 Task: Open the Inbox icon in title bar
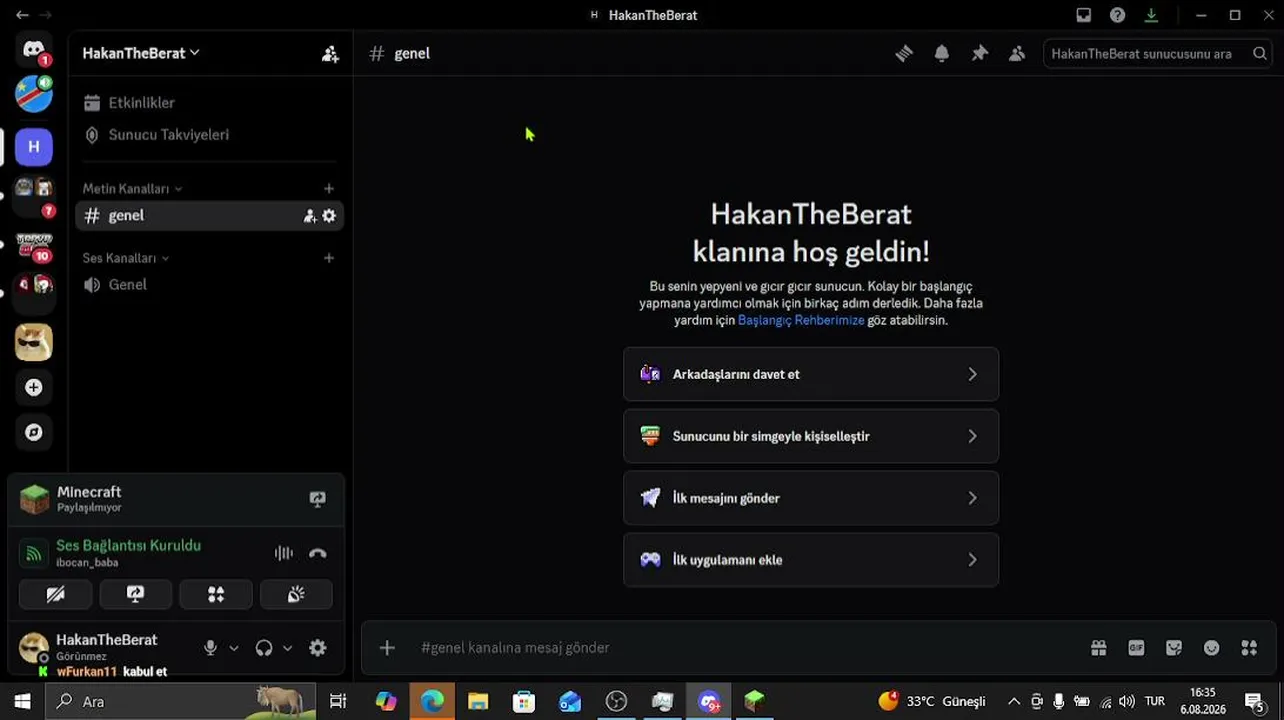click(1084, 15)
